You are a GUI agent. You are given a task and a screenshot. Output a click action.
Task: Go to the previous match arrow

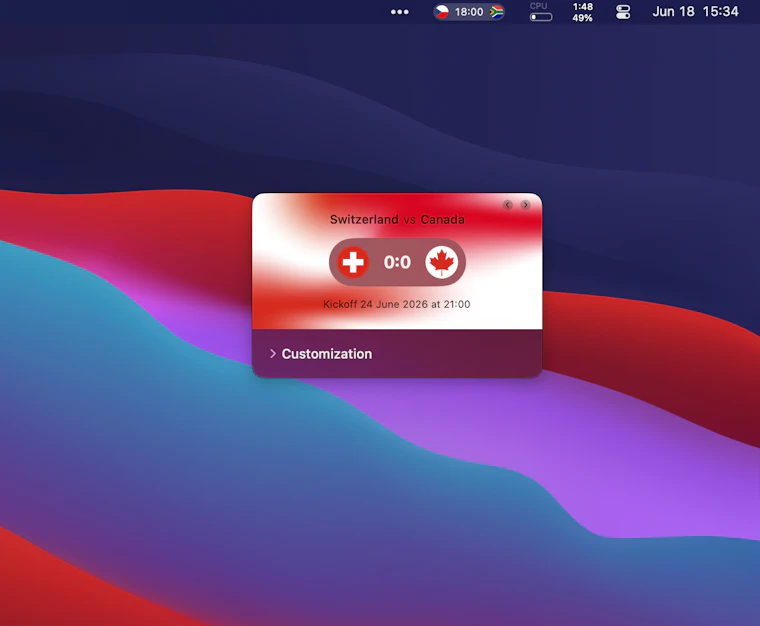[507, 205]
